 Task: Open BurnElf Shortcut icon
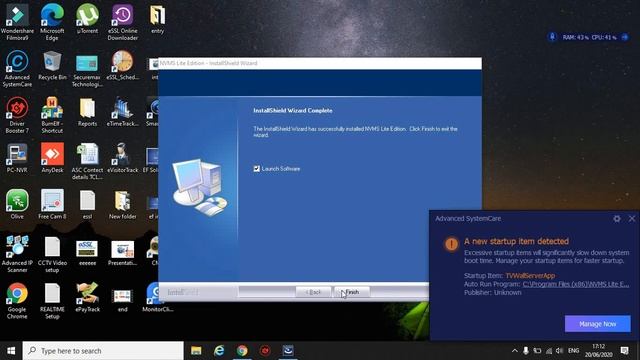52,115
